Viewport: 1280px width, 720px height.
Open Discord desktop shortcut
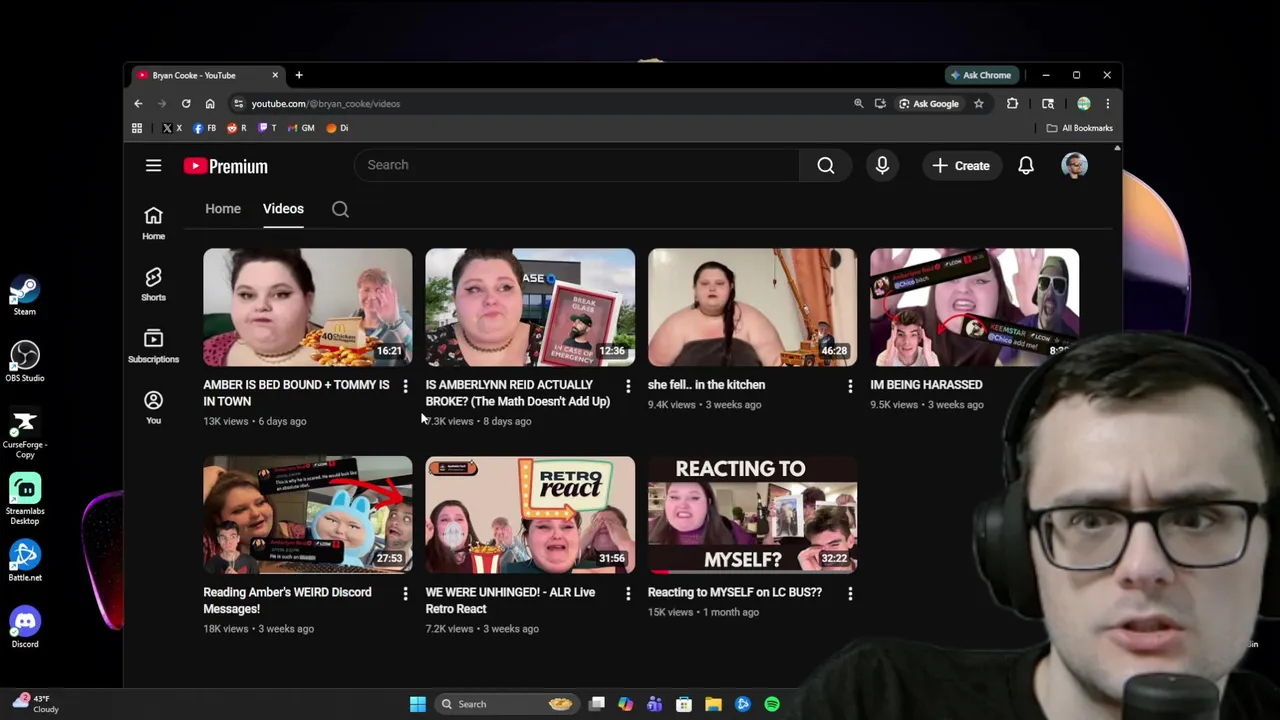click(25, 627)
